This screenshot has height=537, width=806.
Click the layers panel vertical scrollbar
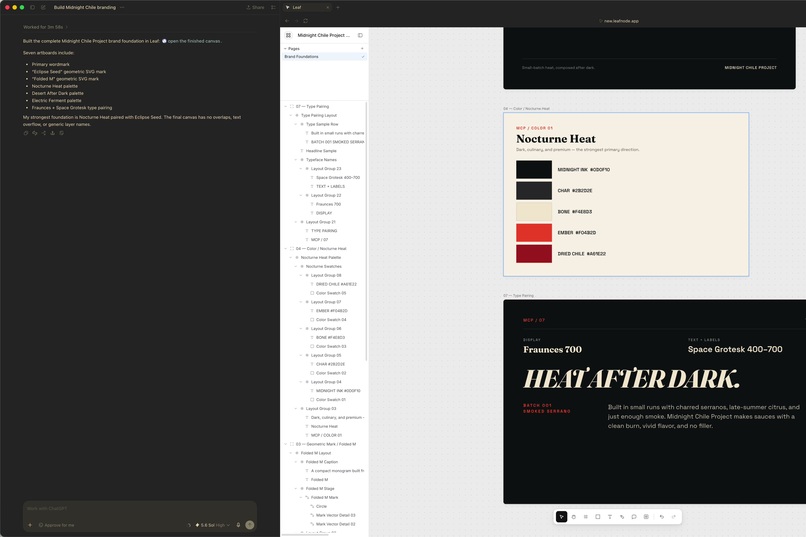click(x=367, y=231)
